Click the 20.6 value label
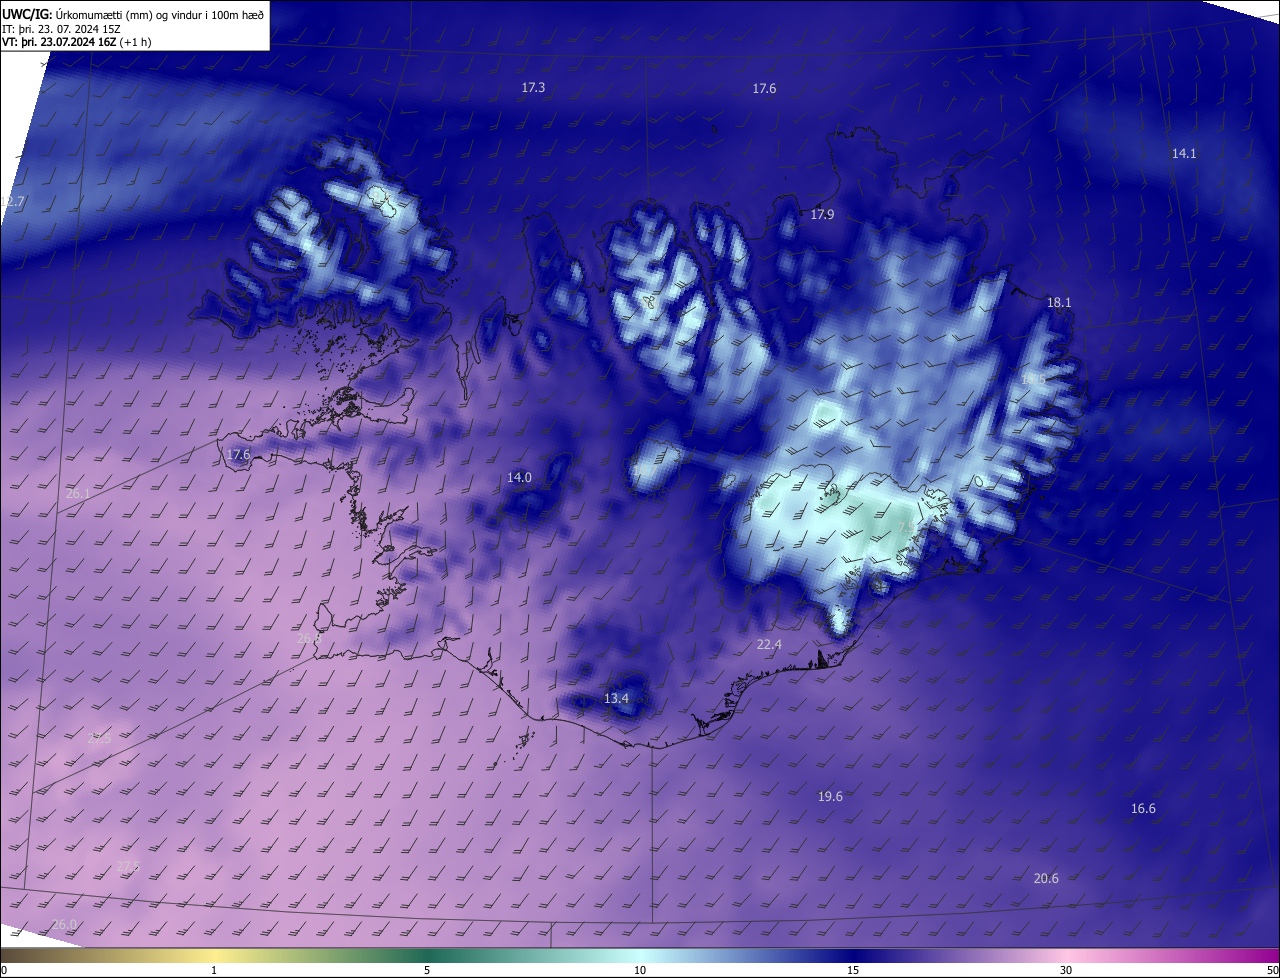Viewport: 1280px width, 978px height. click(1046, 879)
